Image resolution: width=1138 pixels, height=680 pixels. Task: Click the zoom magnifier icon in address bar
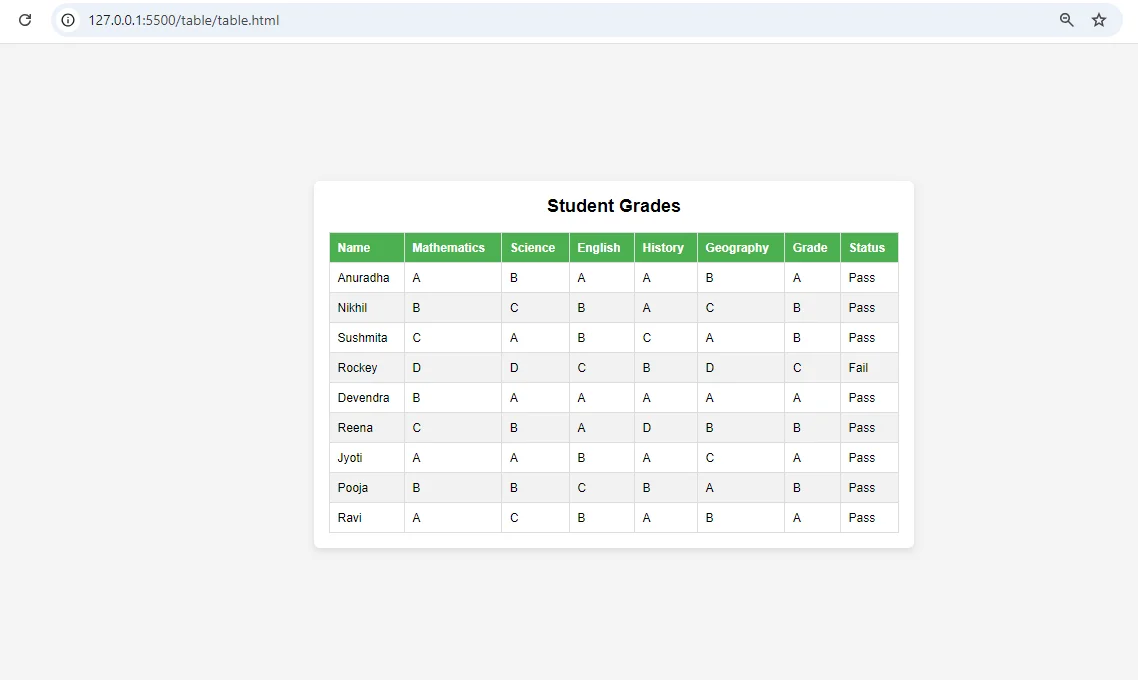click(x=1066, y=19)
